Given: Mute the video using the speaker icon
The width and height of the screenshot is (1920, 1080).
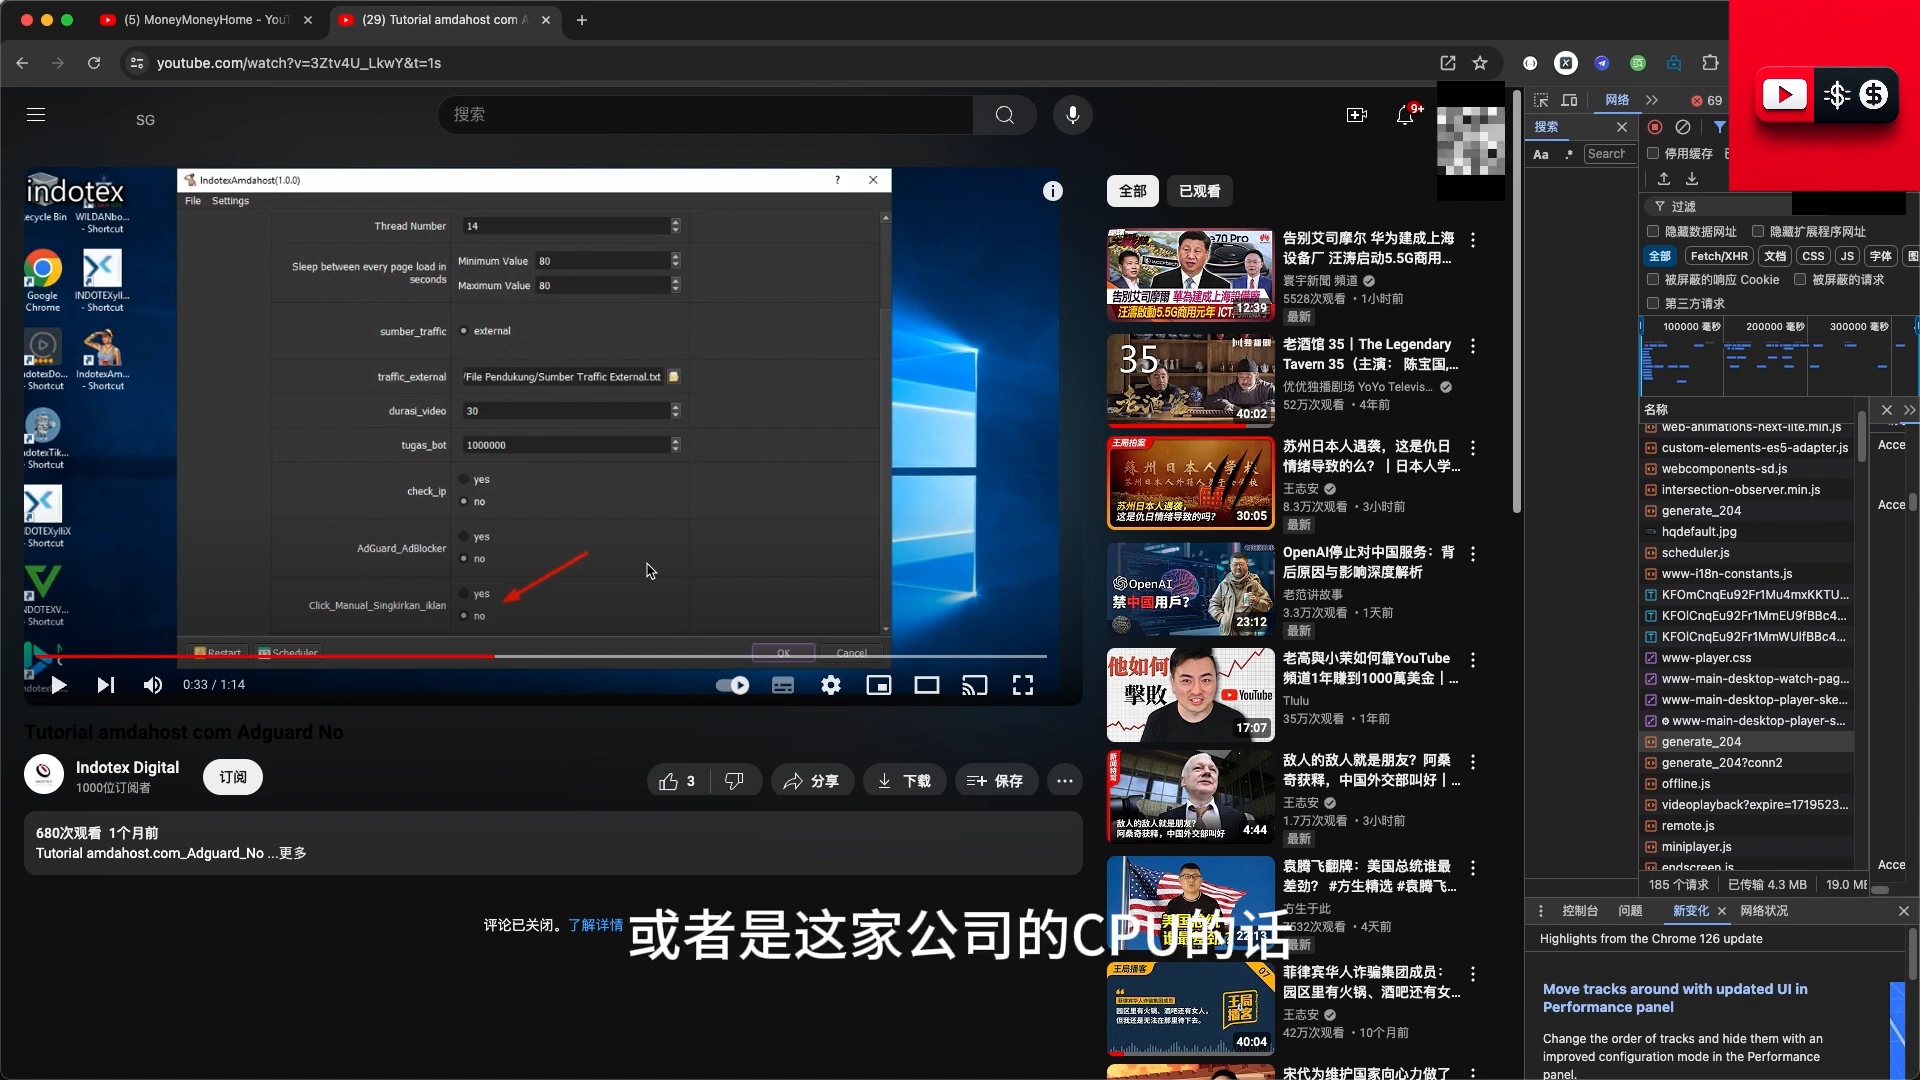Looking at the screenshot, I should click(x=152, y=685).
